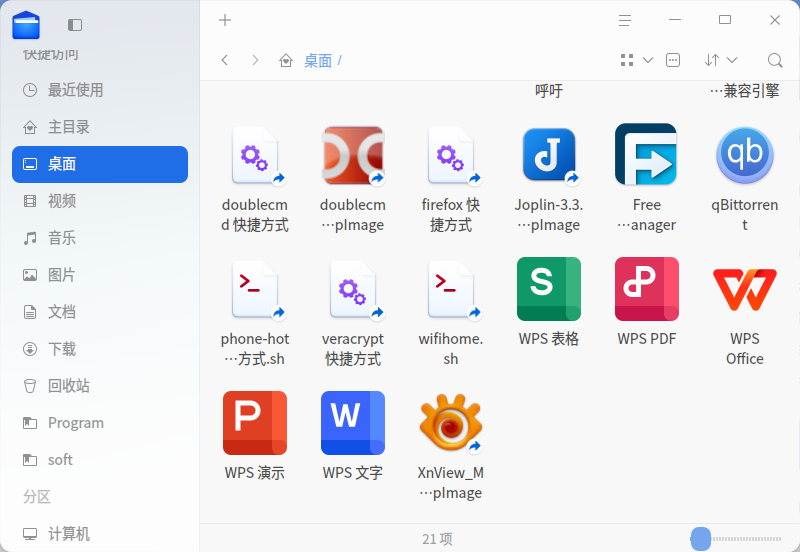The height and width of the screenshot is (552, 800).
Task: Select the doublecmd AppImage red icon
Action: [353, 156]
